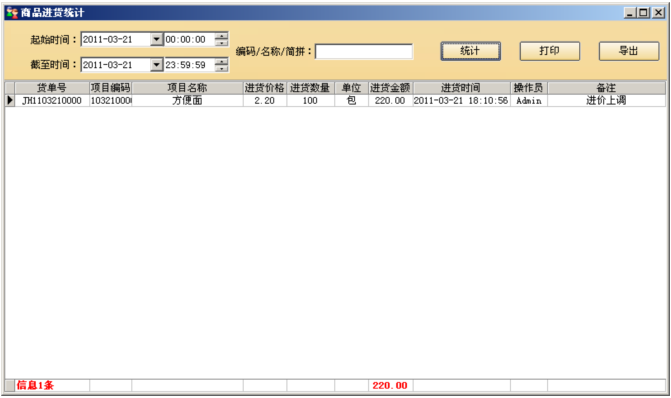Image resolution: width=671 pixels, height=398 pixels.
Task: Decrease the 截至时间 time spinner
Action: click(221, 68)
